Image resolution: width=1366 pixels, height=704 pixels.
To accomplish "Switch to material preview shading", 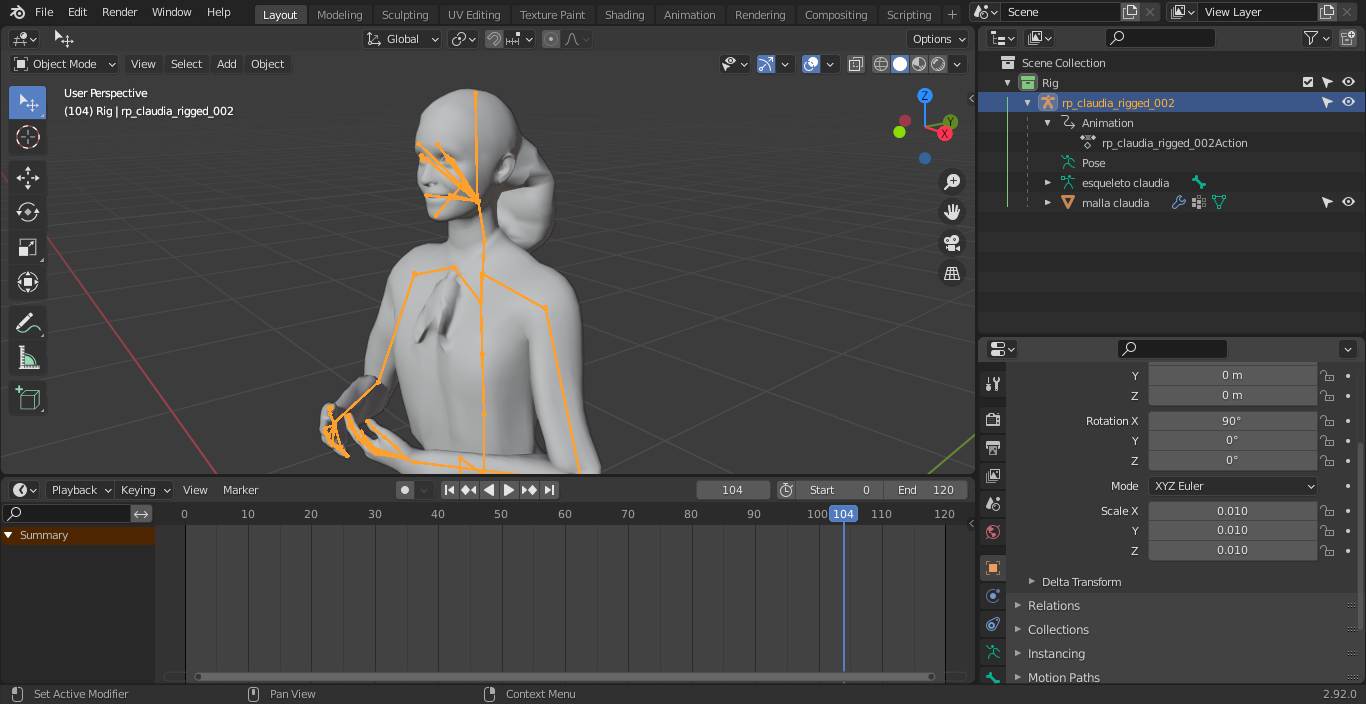I will (x=919, y=64).
